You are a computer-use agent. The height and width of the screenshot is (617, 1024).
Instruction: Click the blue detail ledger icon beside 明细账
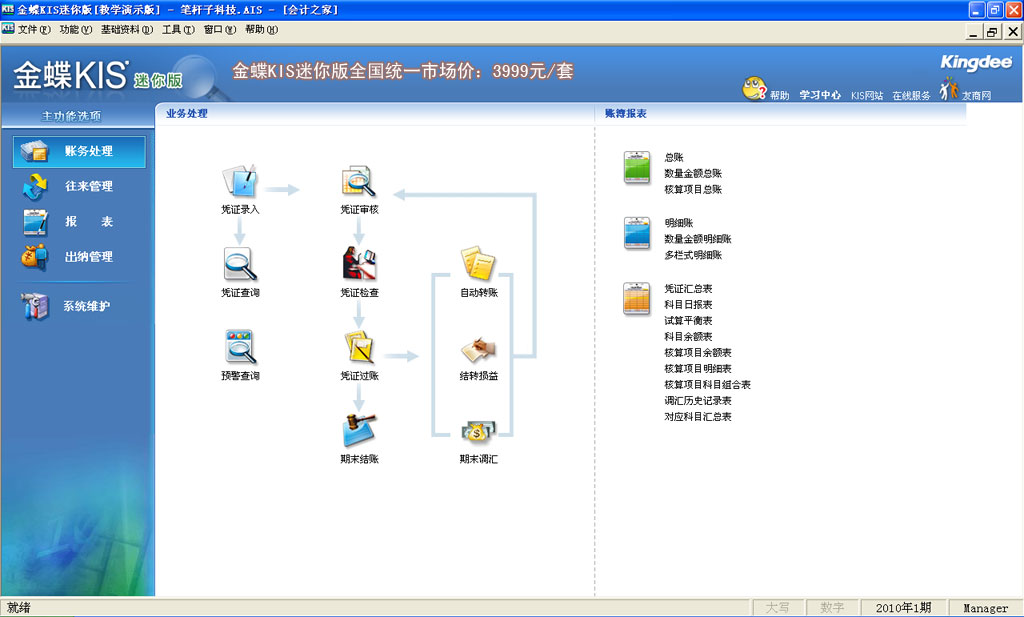point(637,232)
